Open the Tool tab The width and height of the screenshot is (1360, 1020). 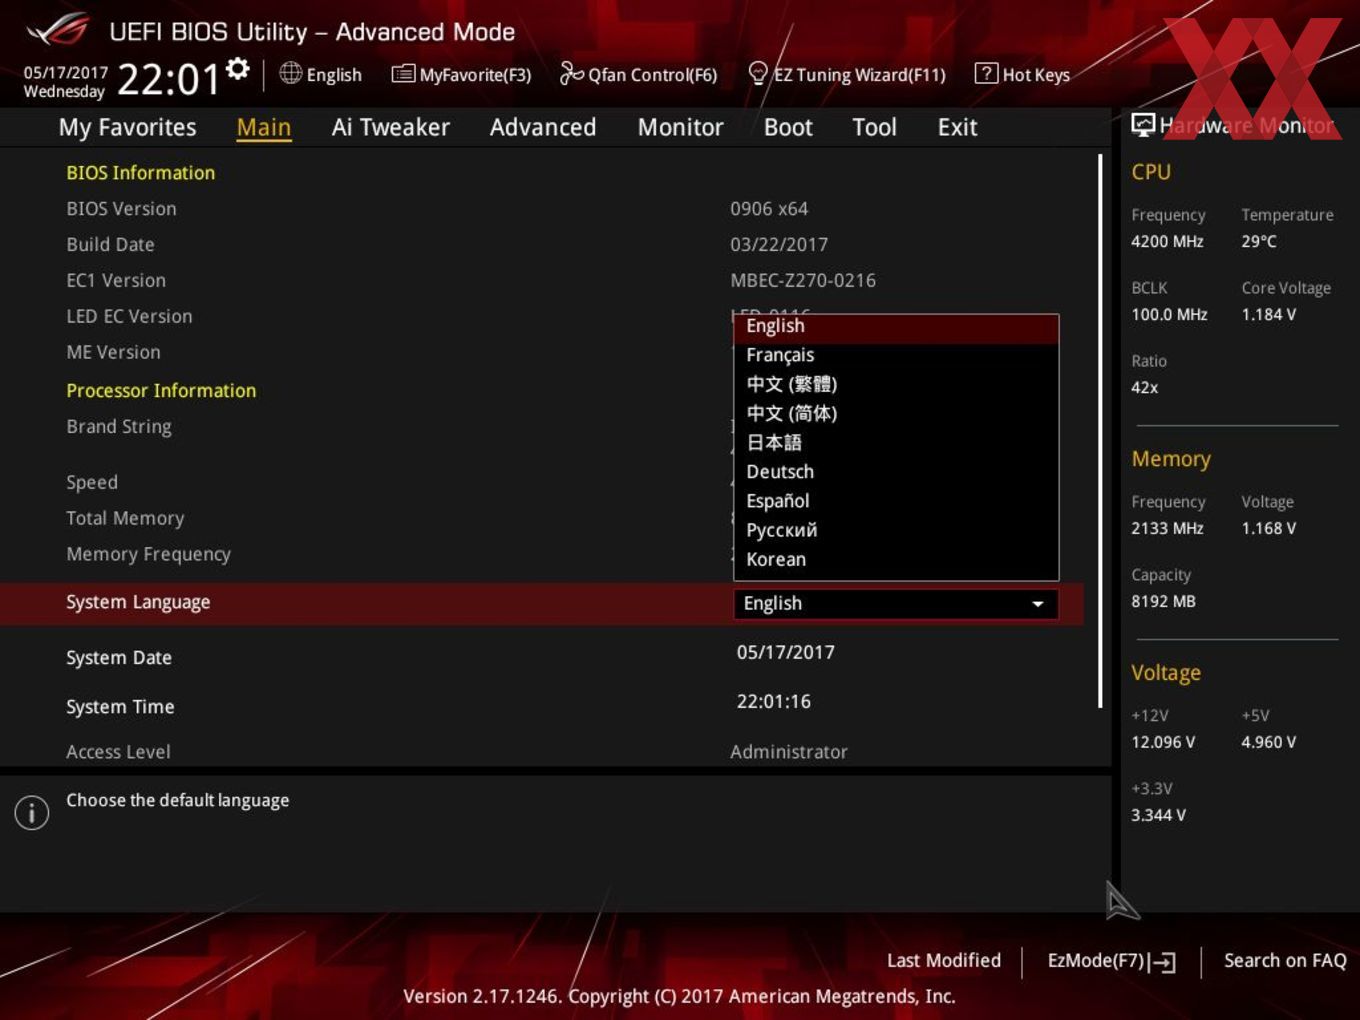click(874, 128)
